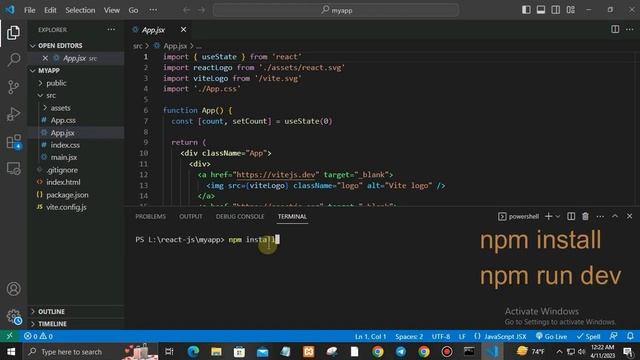640x360 pixels.
Task: Open the Source Control view
Action: click(13, 87)
